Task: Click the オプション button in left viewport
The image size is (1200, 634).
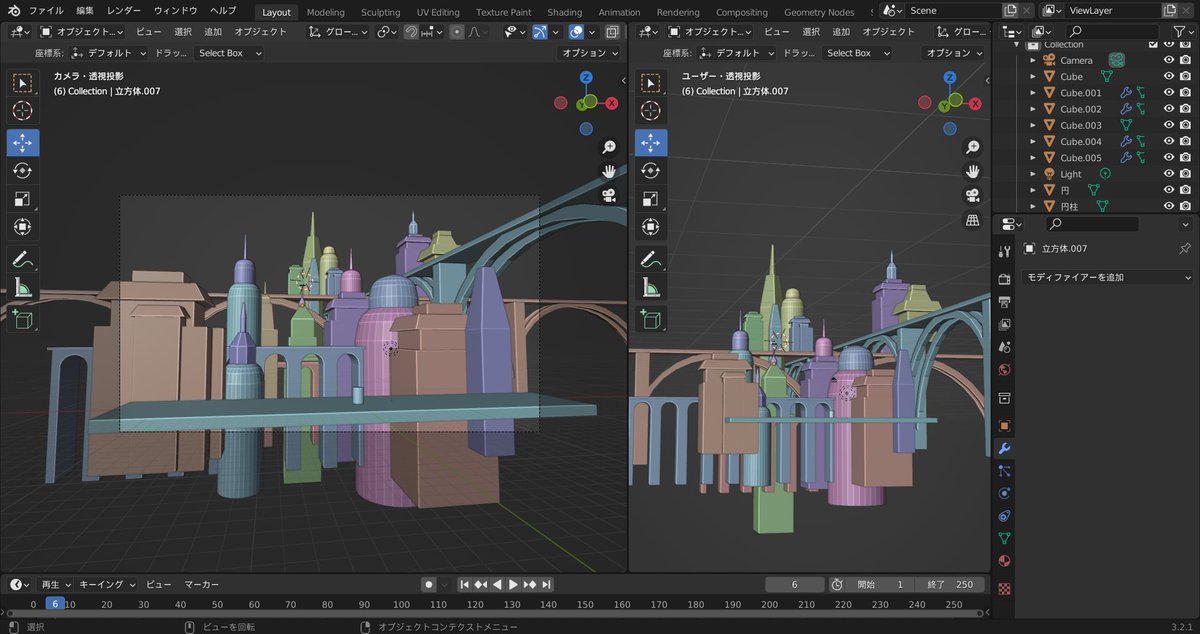Action: coord(589,53)
